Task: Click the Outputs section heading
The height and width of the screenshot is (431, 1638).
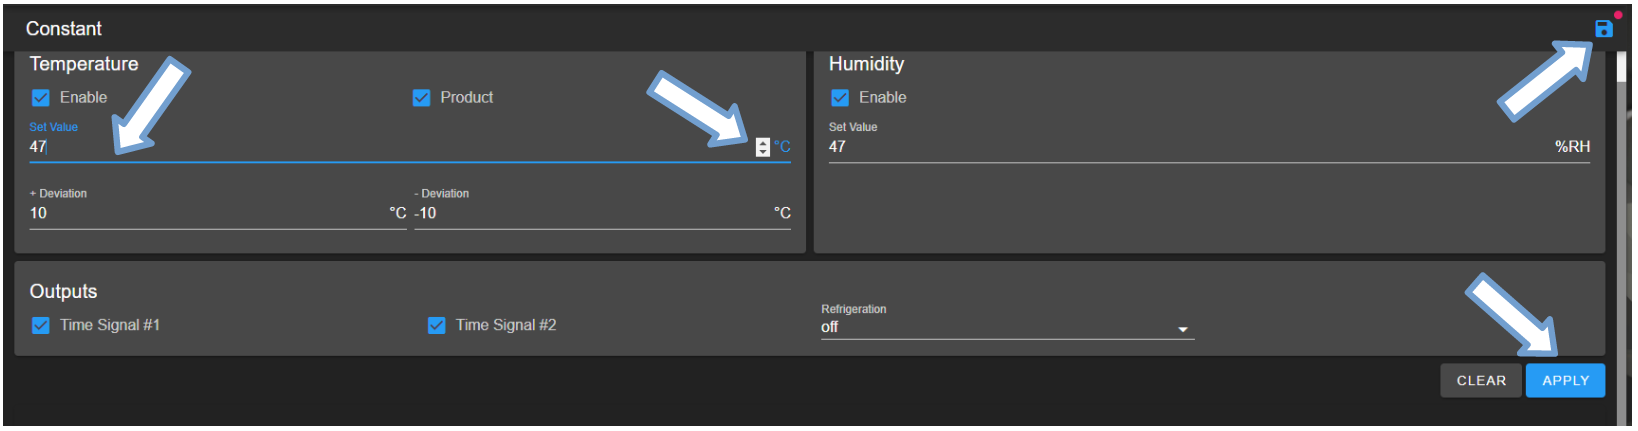Action: 63,291
